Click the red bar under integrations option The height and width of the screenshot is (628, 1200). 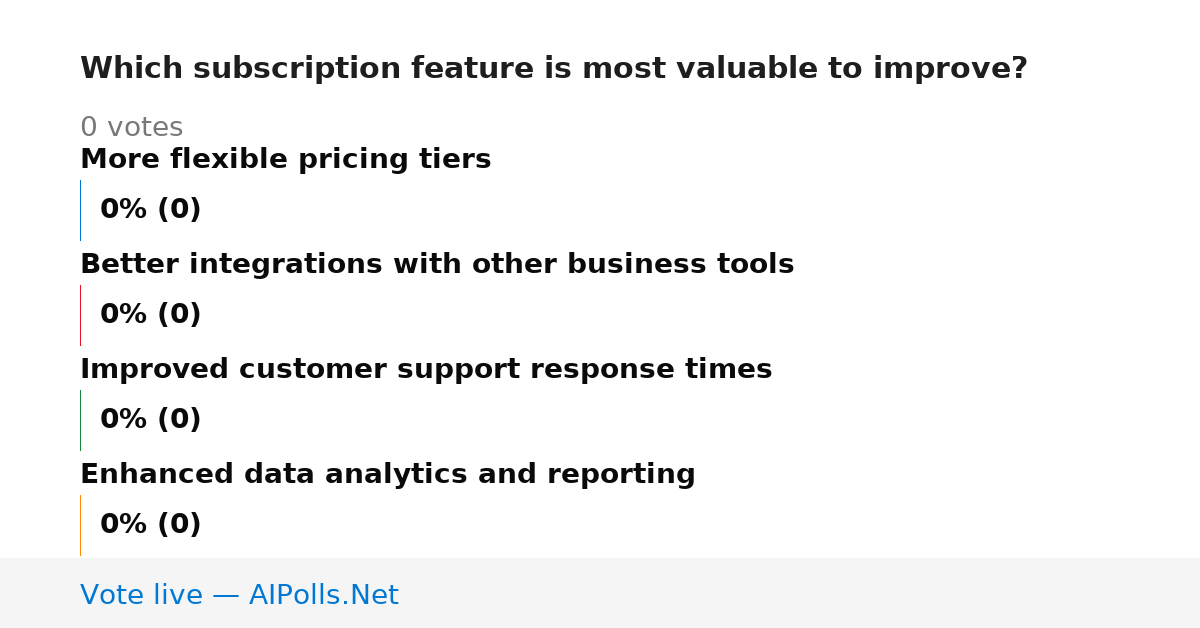coord(80,315)
